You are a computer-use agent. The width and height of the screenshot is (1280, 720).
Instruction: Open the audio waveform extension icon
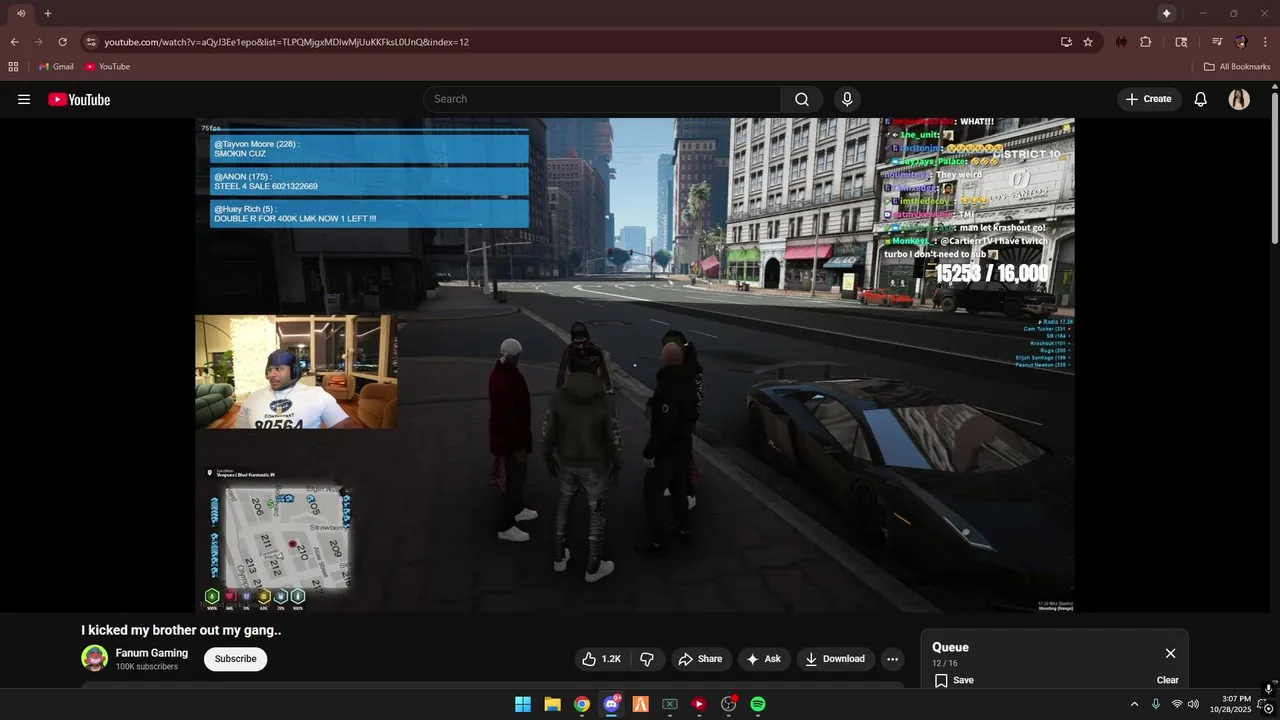click(x=1121, y=42)
